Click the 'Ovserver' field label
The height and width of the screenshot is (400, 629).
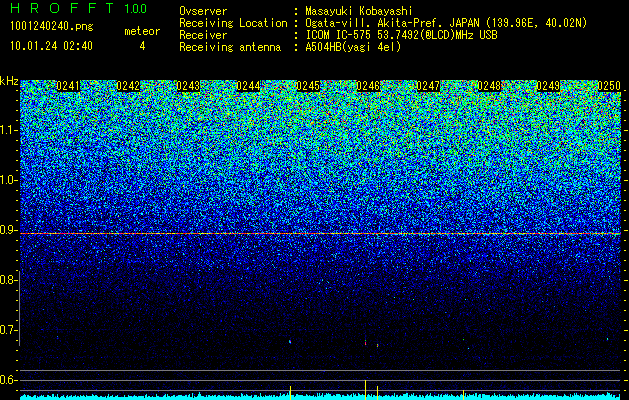[x=203, y=11]
